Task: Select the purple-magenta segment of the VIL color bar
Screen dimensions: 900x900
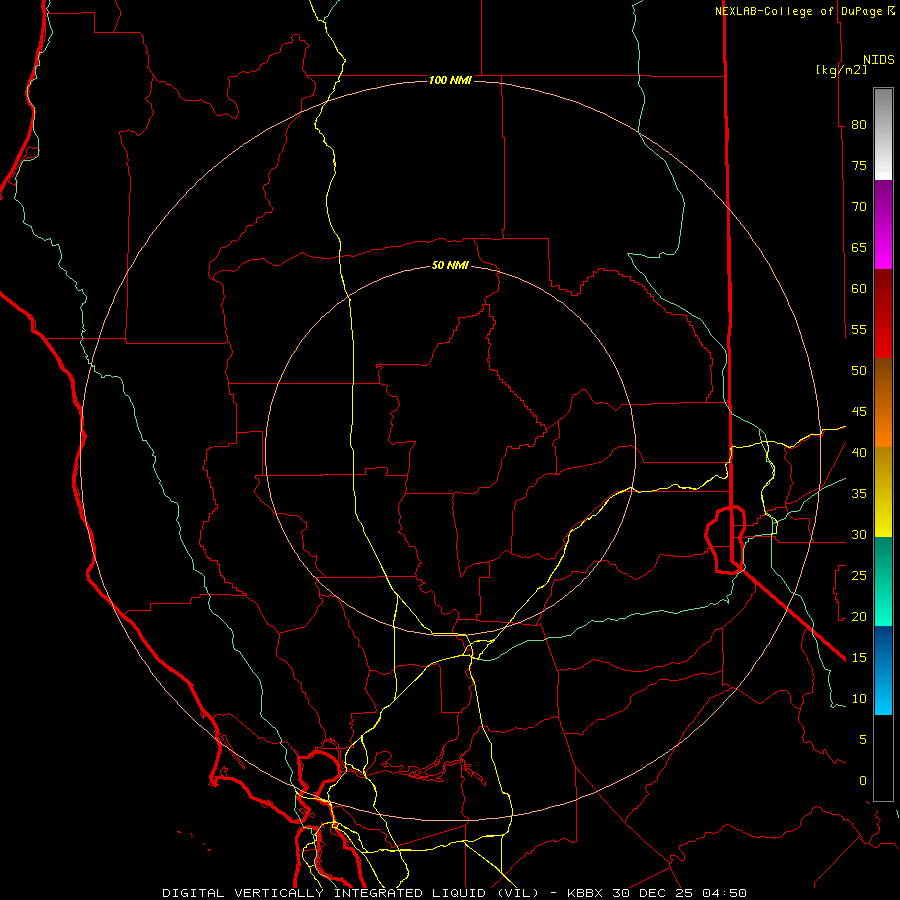Action: [x=883, y=224]
